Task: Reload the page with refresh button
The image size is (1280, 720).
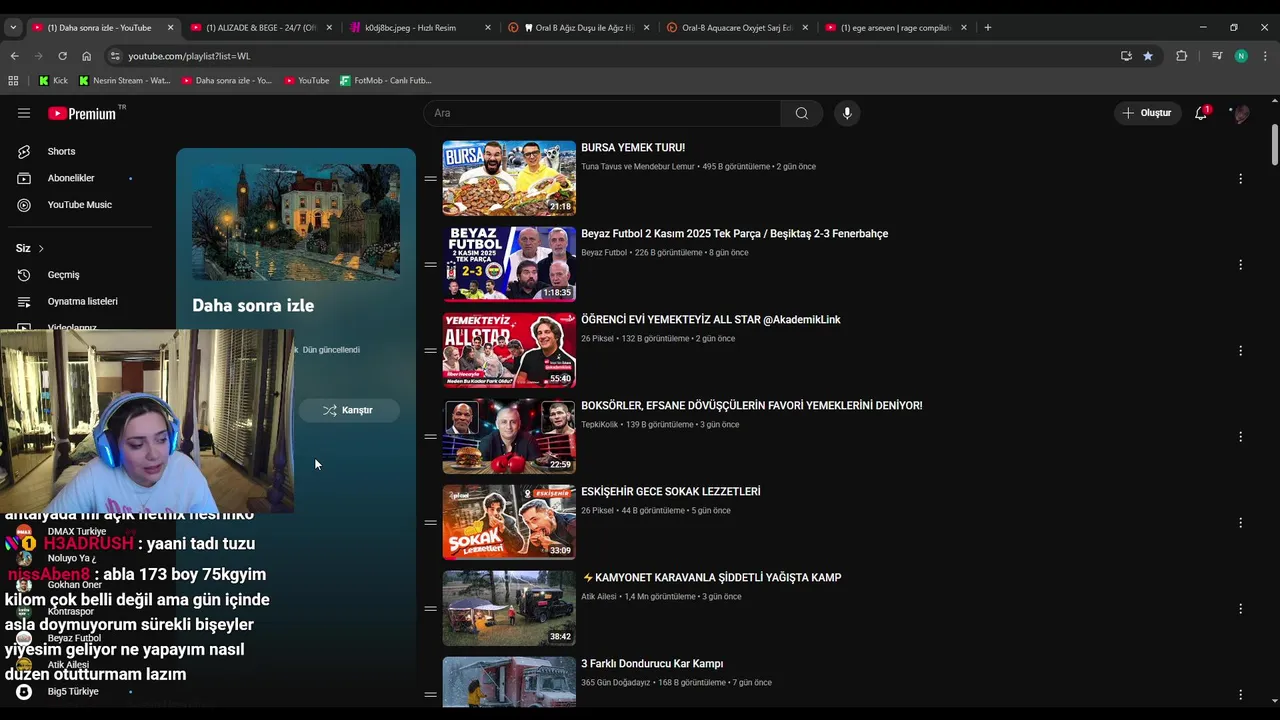Action: (62, 56)
